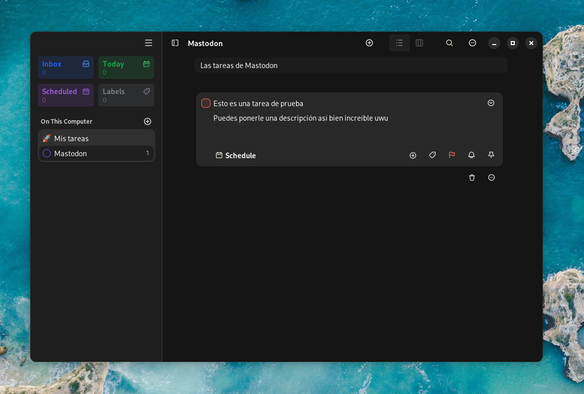Open project options menu in header
Viewport: 584px width, 394px height.
pyautogui.click(x=472, y=43)
